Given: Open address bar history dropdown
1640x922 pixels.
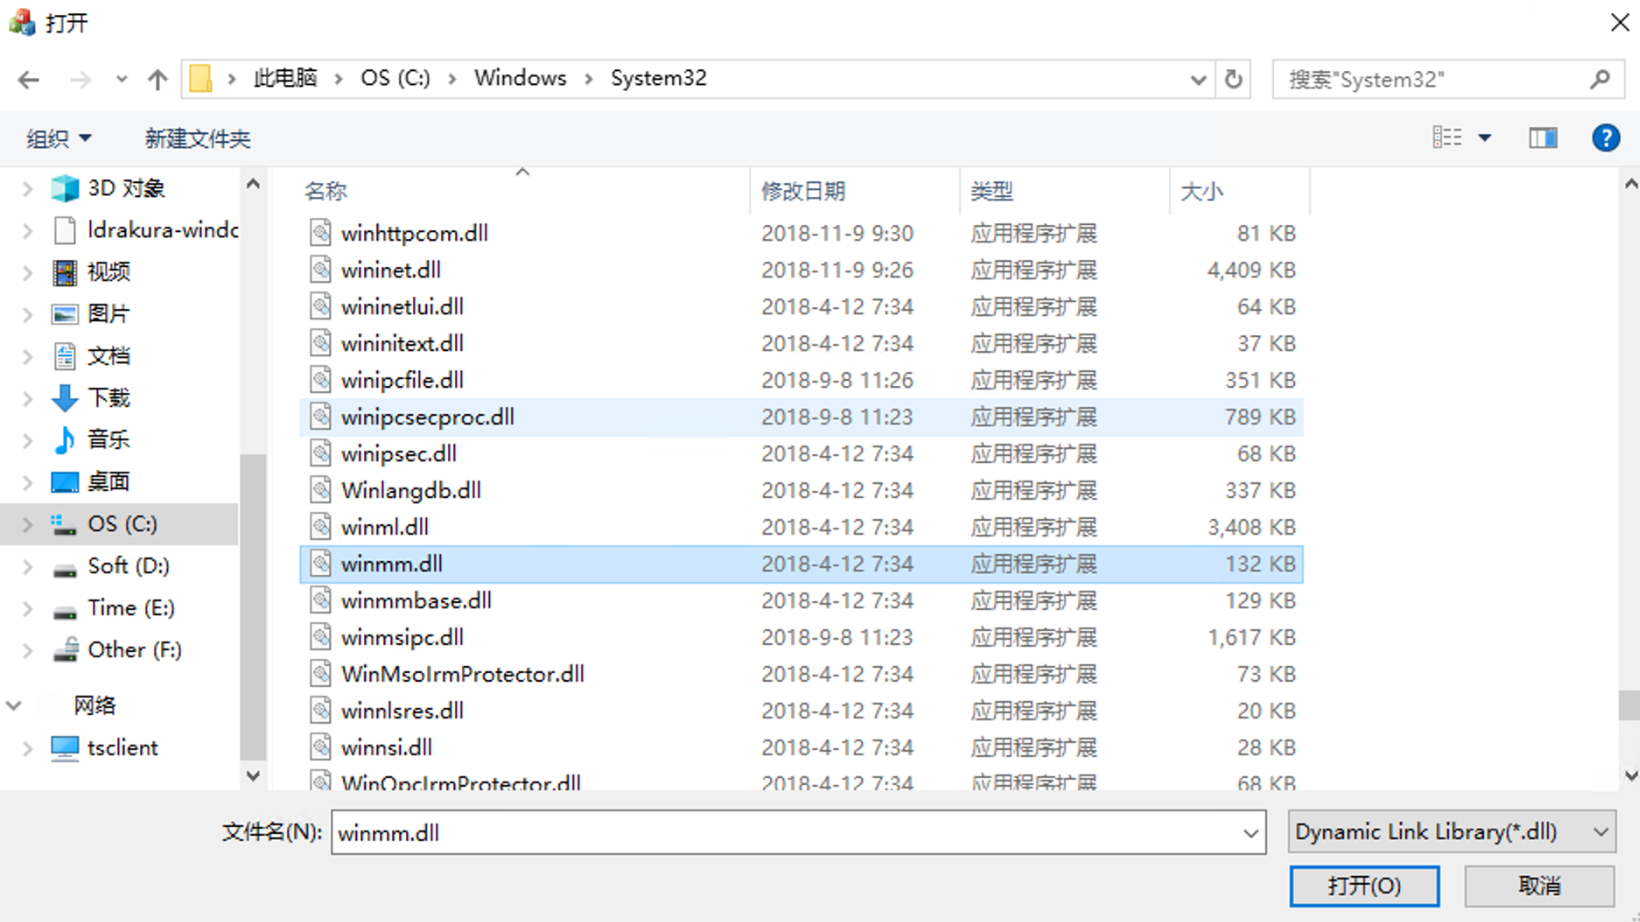Looking at the screenshot, I should pyautogui.click(x=1198, y=79).
